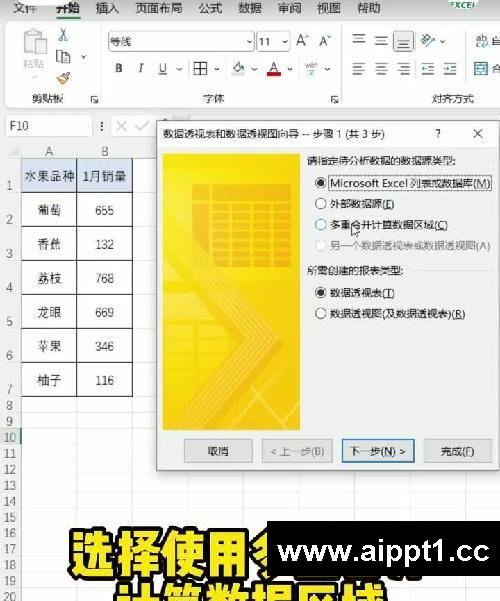This screenshot has height=601, width=500.
Task: Click the 完成(F) button
Action: click(458, 451)
